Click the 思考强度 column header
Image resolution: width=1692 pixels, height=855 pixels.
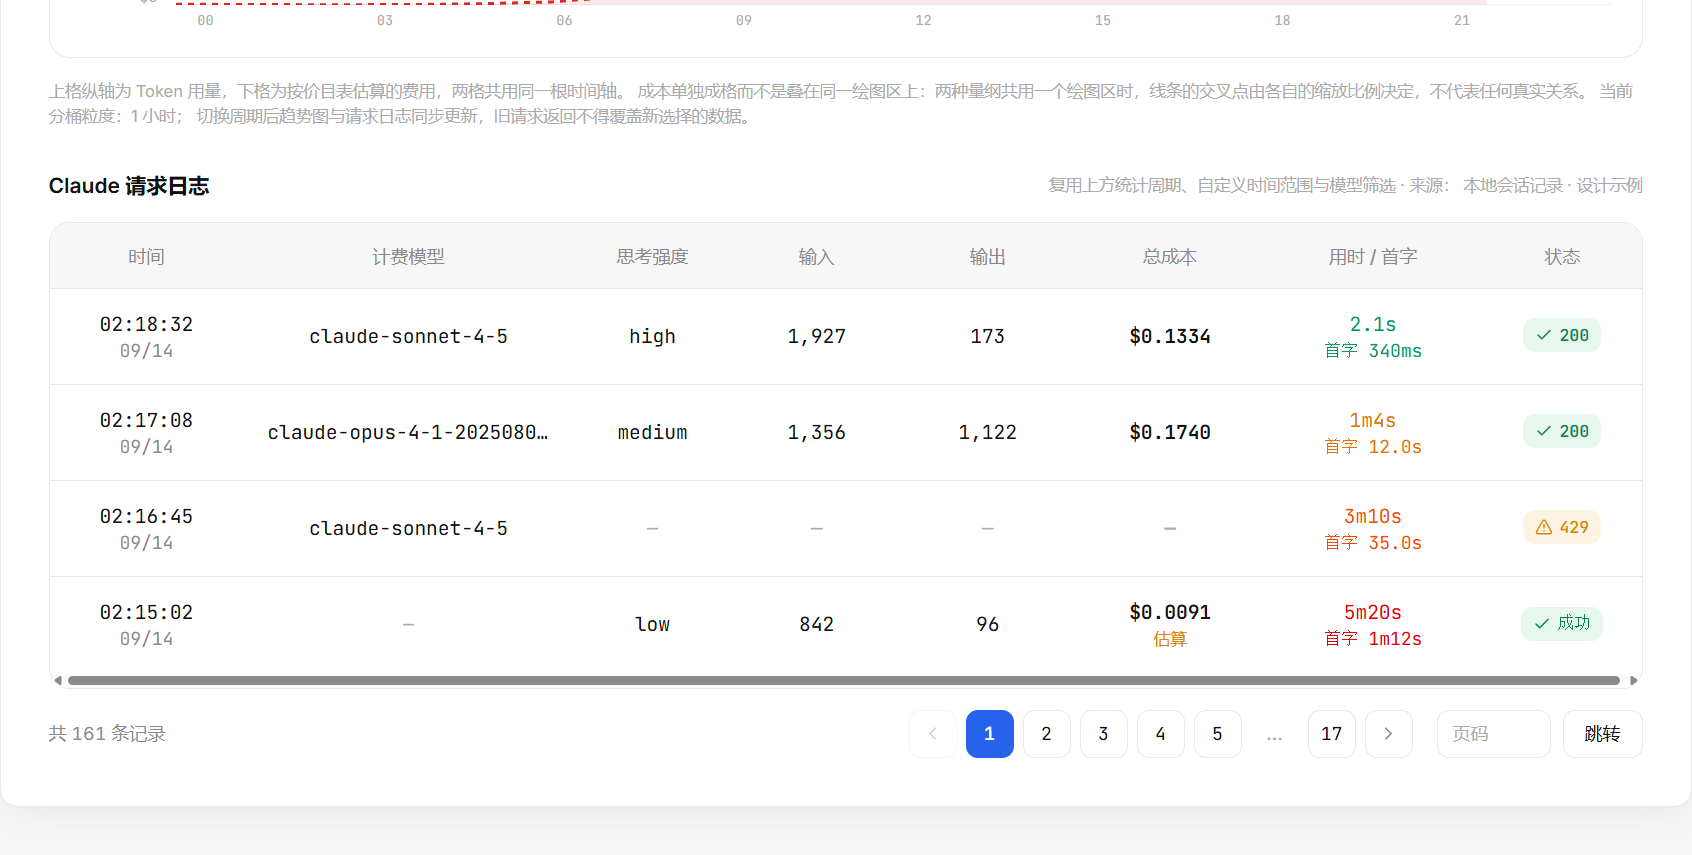[x=652, y=257]
